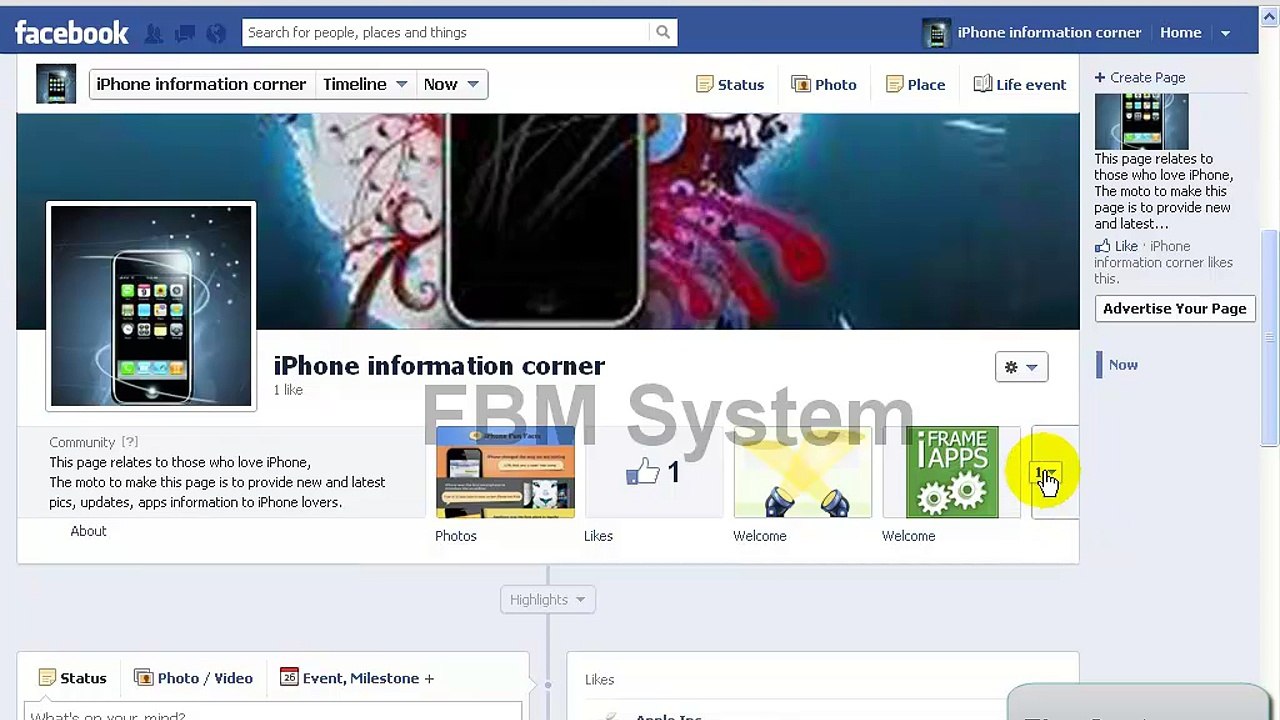The height and width of the screenshot is (720, 1280).
Task: Click the search magnifier button
Action: pos(663,32)
